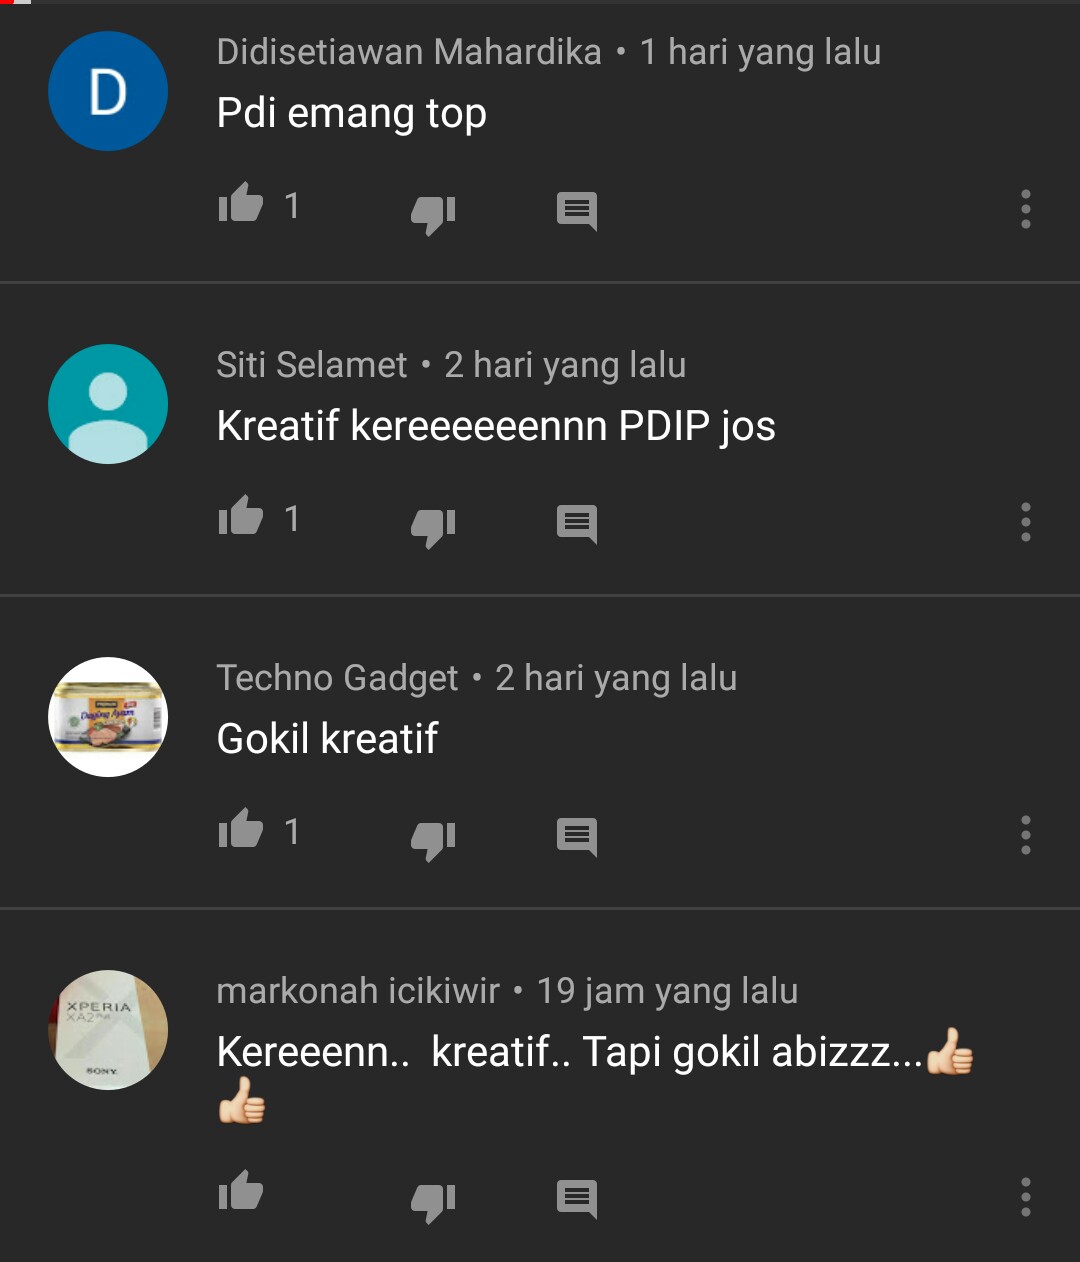Open three-dot menu on Siti Selamet's comment

tap(1025, 522)
